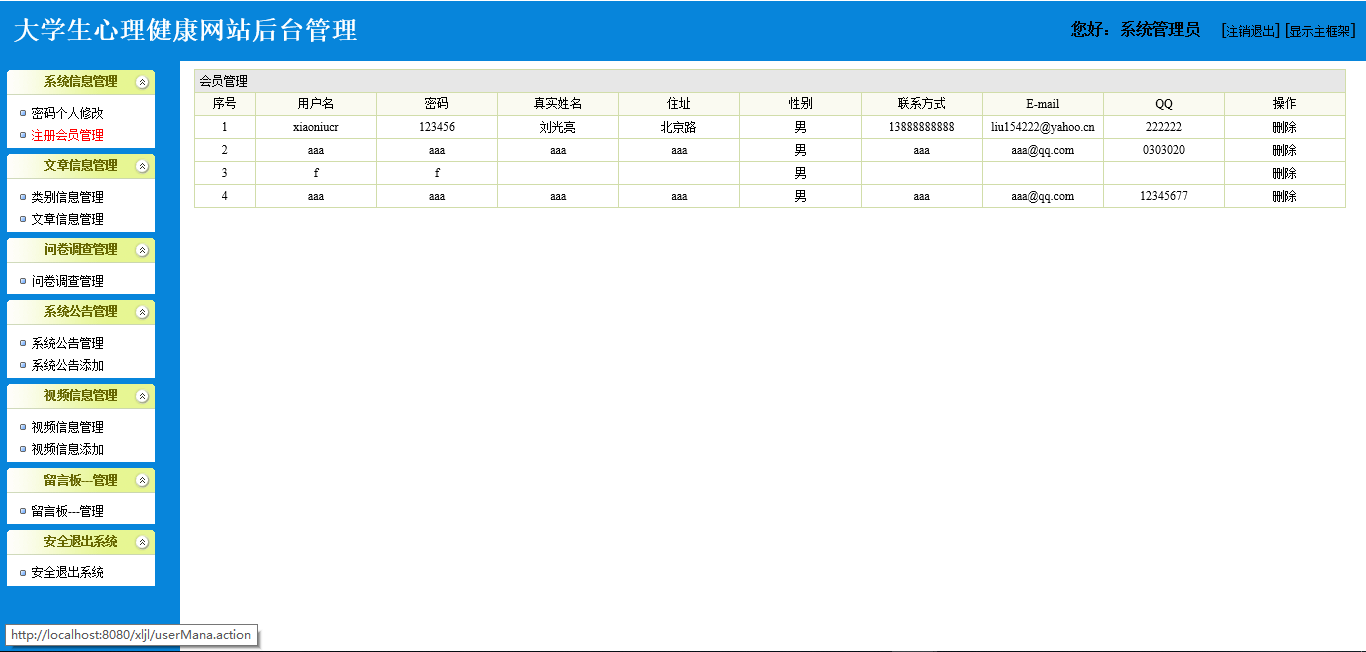Open 文章信息管理 link under article section

click(67, 219)
